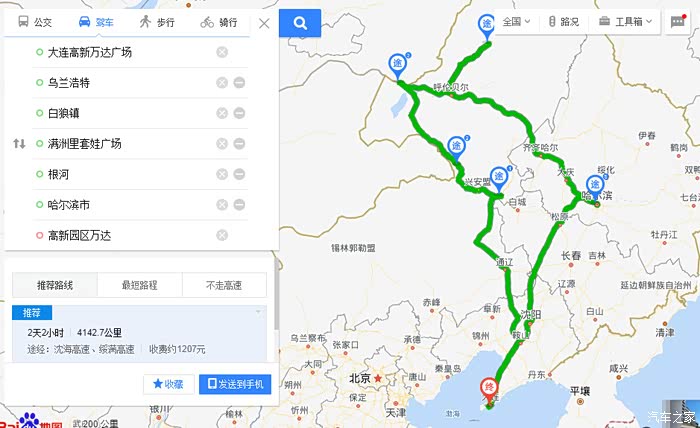The width and height of the screenshot is (700, 428).
Task: Switch to the 公交 transit tab
Action: click(35, 22)
